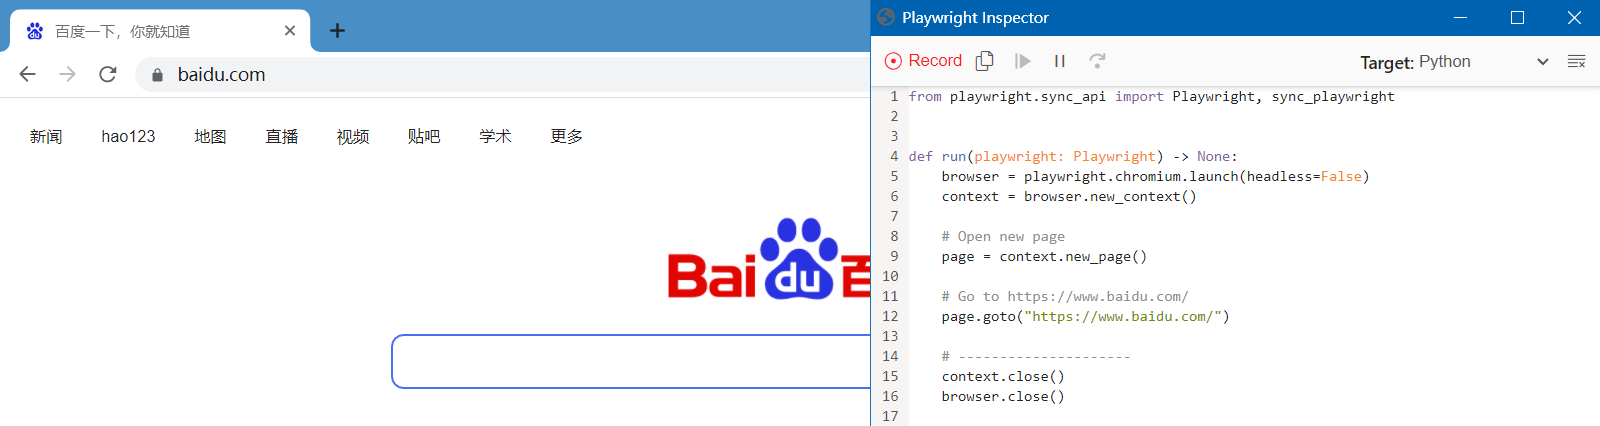The height and width of the screenshot is (426, 1600).
Task: Click the clear code icon at toolbar right
Action: pyautogui.click(x=1577, y=62)
